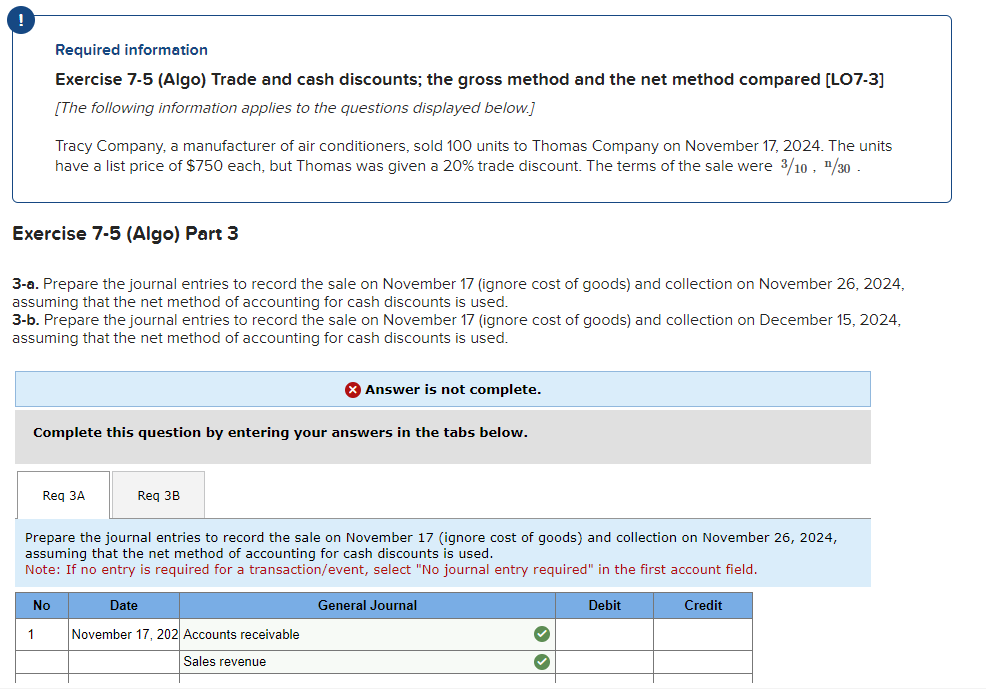This screenshot has height=690, width=986.
Task: Click 'Complete this question' instruction text
Action: click(x=280, y=433)
